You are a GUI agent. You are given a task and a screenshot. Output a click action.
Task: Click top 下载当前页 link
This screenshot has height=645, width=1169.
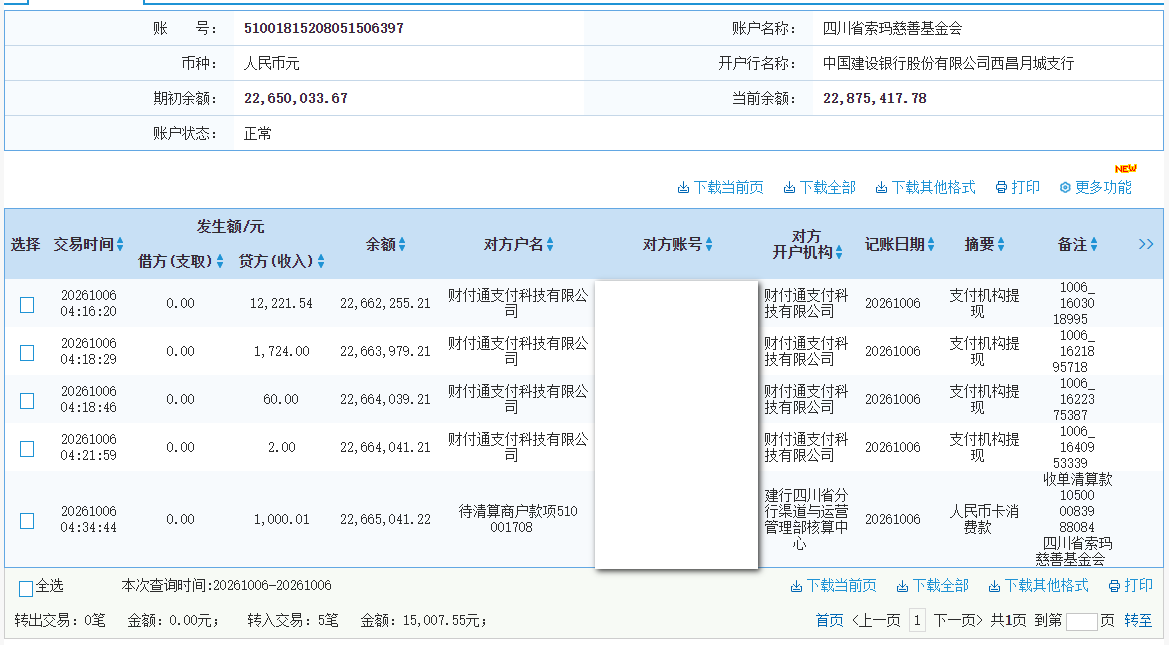[720, 187]
